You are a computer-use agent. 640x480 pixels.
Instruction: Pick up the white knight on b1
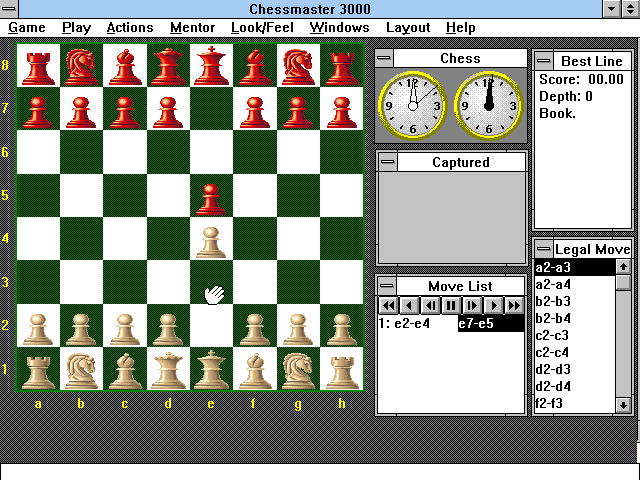coord(81,369)
